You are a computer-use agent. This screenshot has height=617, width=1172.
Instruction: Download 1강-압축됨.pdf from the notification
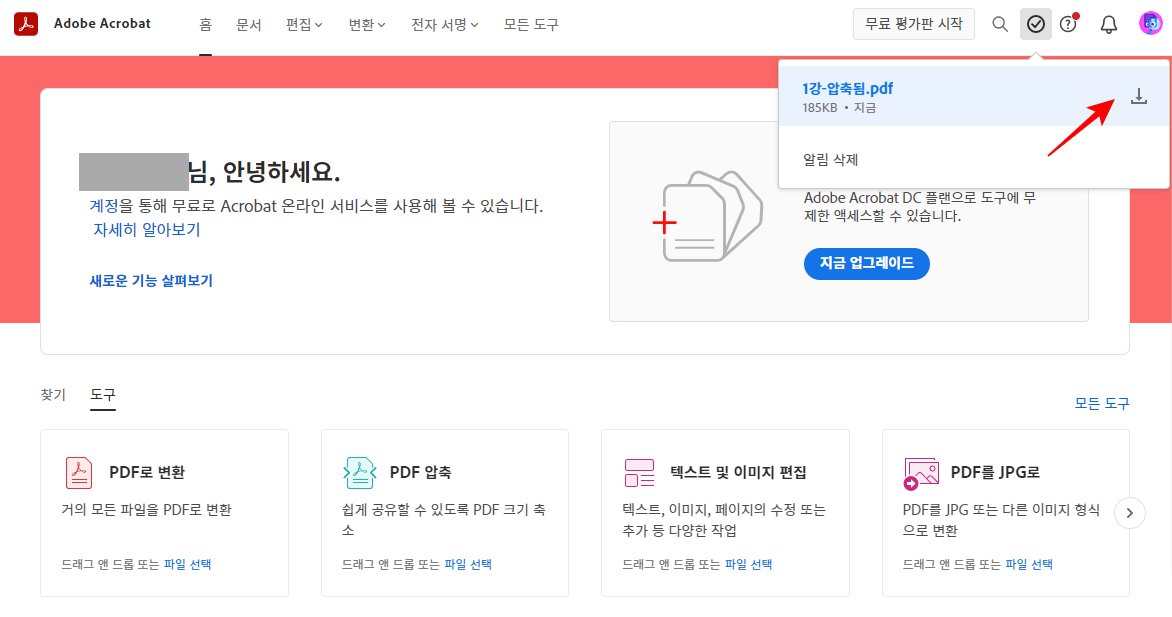tap(1138, 97)
